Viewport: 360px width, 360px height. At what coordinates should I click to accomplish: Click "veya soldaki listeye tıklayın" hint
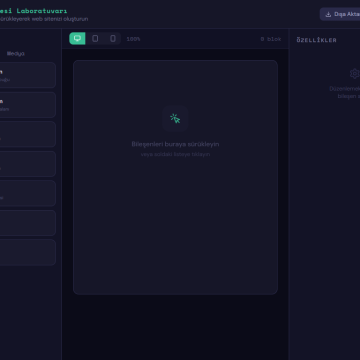pos(175,154)
